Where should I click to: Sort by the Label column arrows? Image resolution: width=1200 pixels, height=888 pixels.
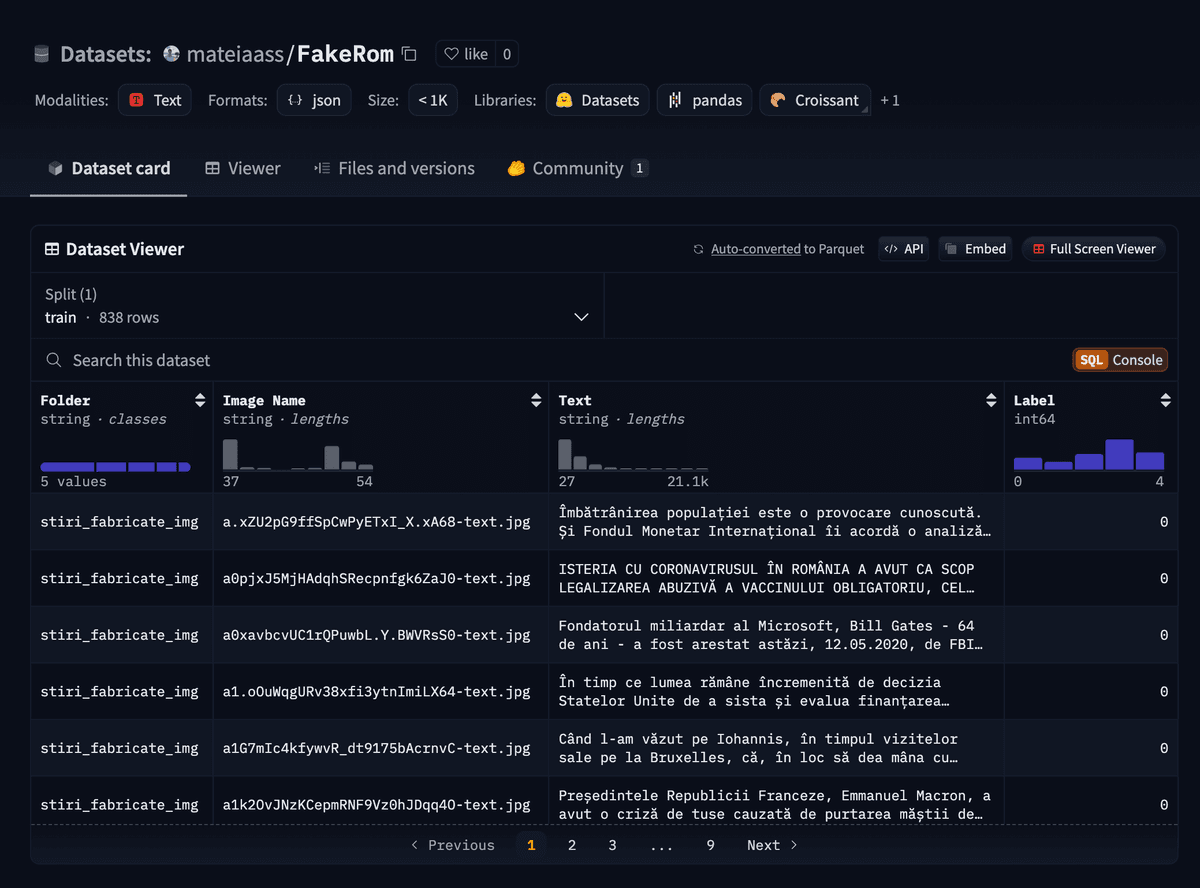[1165, 401]
